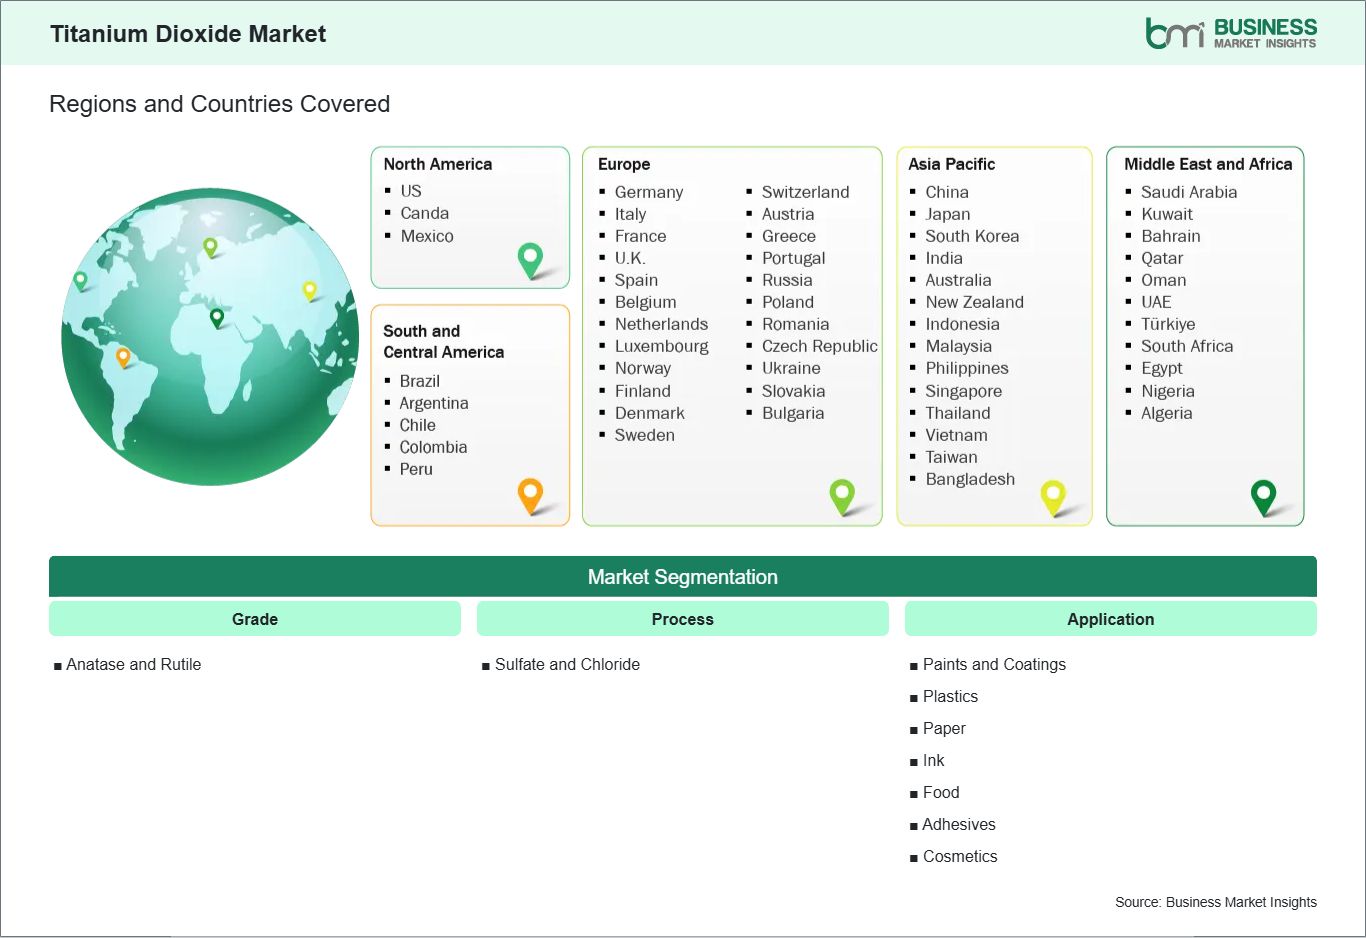Click Anatase and Rutile grade item
The width and height of the screenshot is (1366, 938).
(133, 664)
